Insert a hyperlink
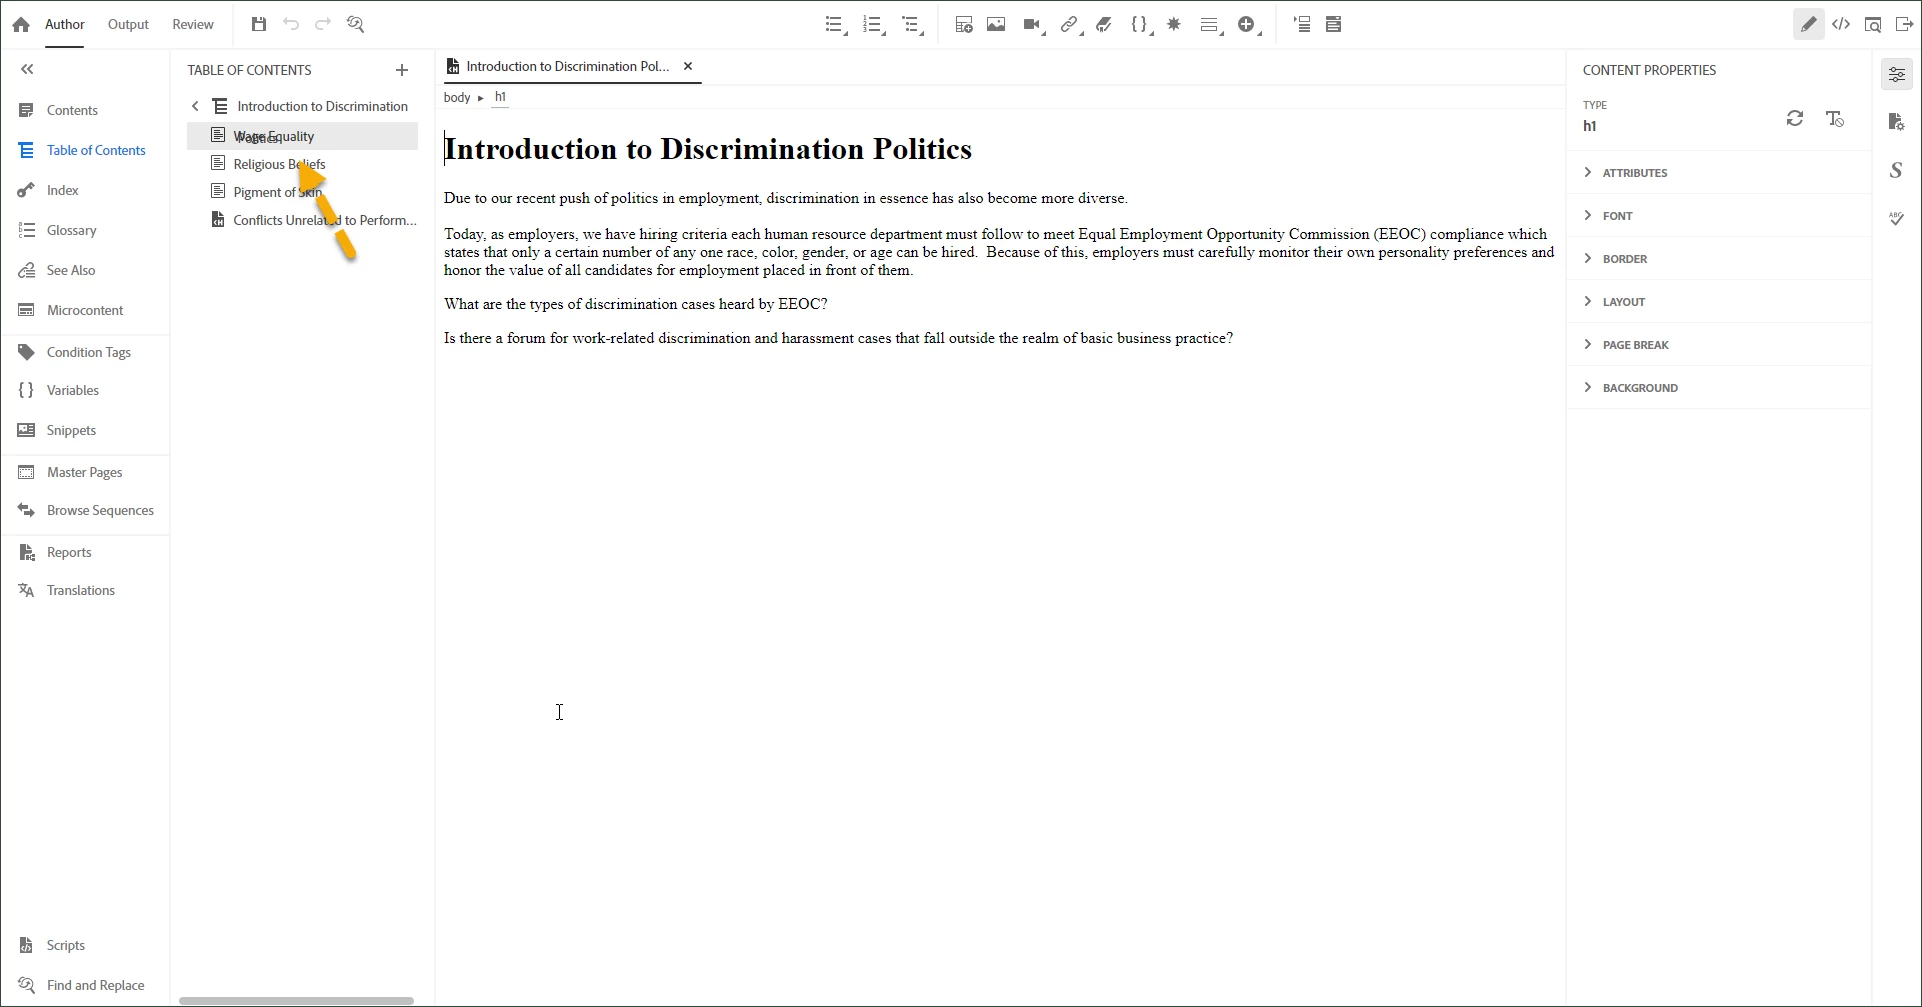The height and width of the screenshot is (1007, 1922). 1069,25
